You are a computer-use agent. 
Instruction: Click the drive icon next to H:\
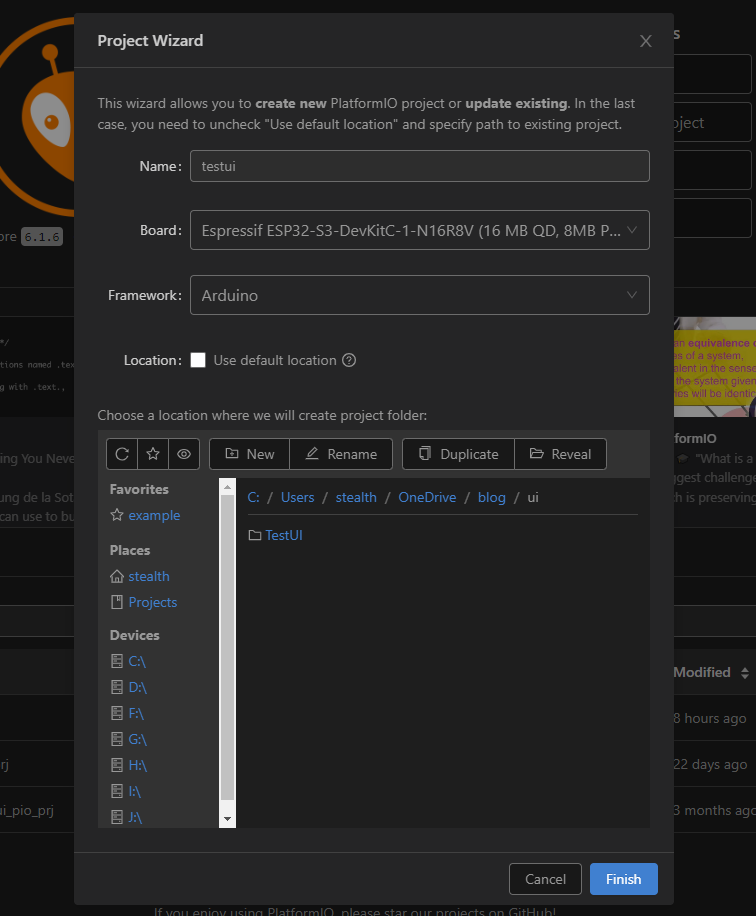tap(117, 765)
